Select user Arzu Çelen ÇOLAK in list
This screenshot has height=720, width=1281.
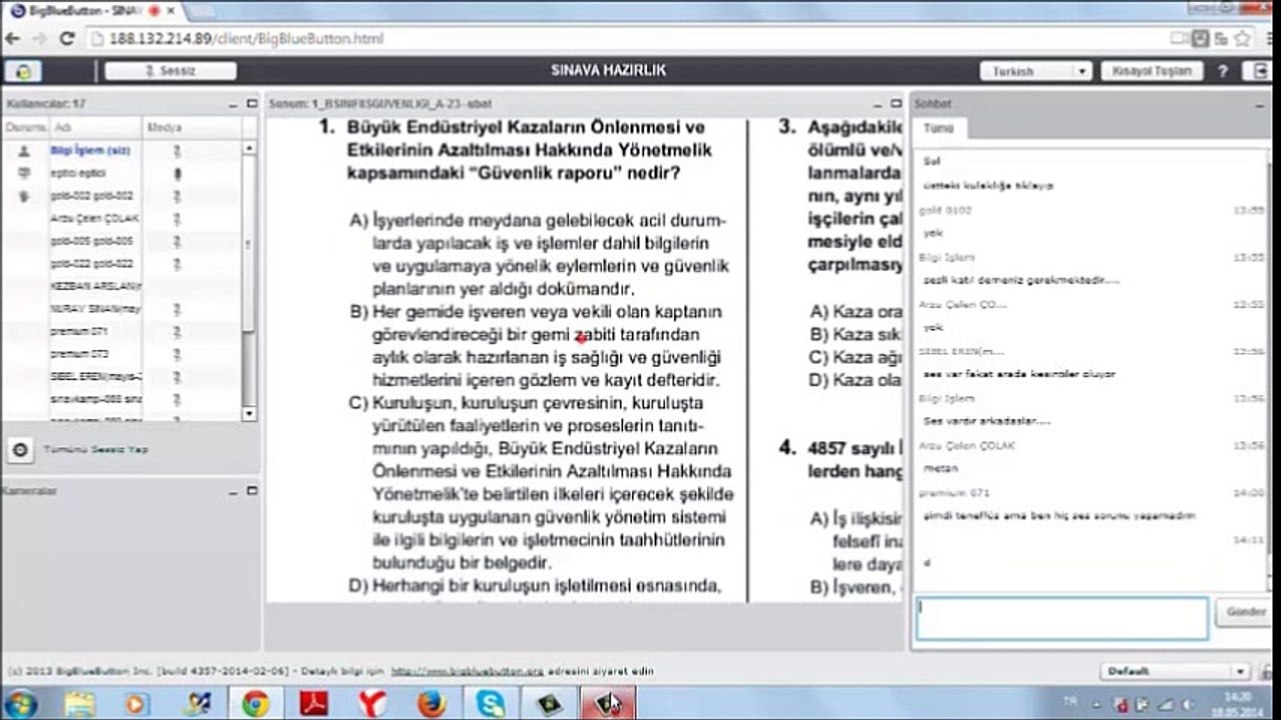coord(94,218)
